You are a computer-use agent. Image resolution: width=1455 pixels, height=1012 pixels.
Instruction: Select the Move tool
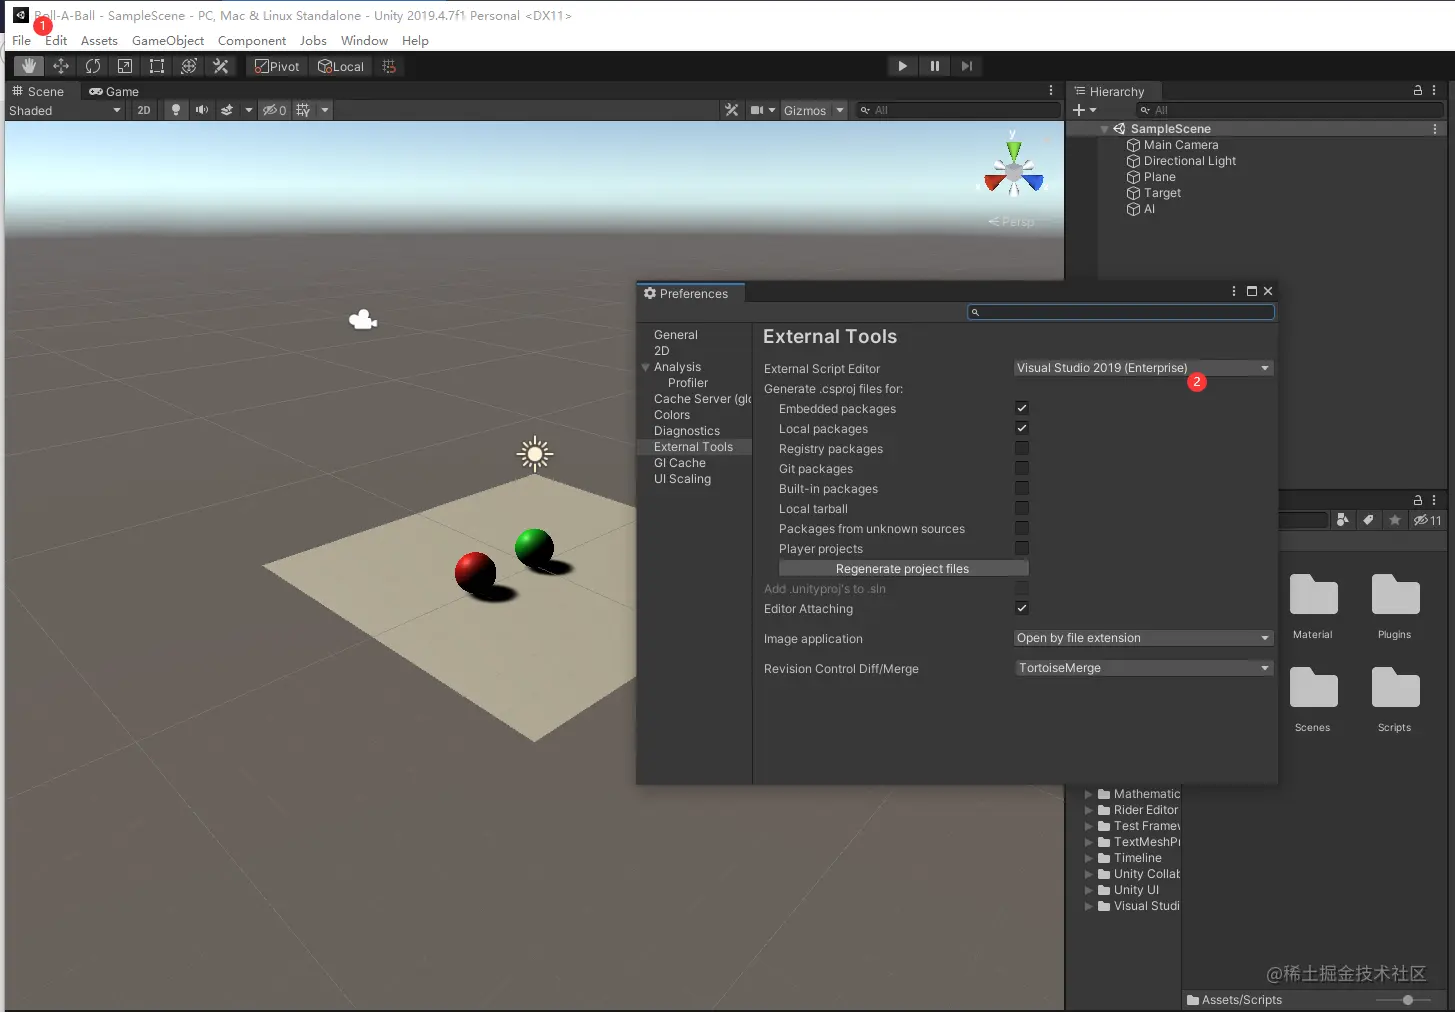point(61,66)
